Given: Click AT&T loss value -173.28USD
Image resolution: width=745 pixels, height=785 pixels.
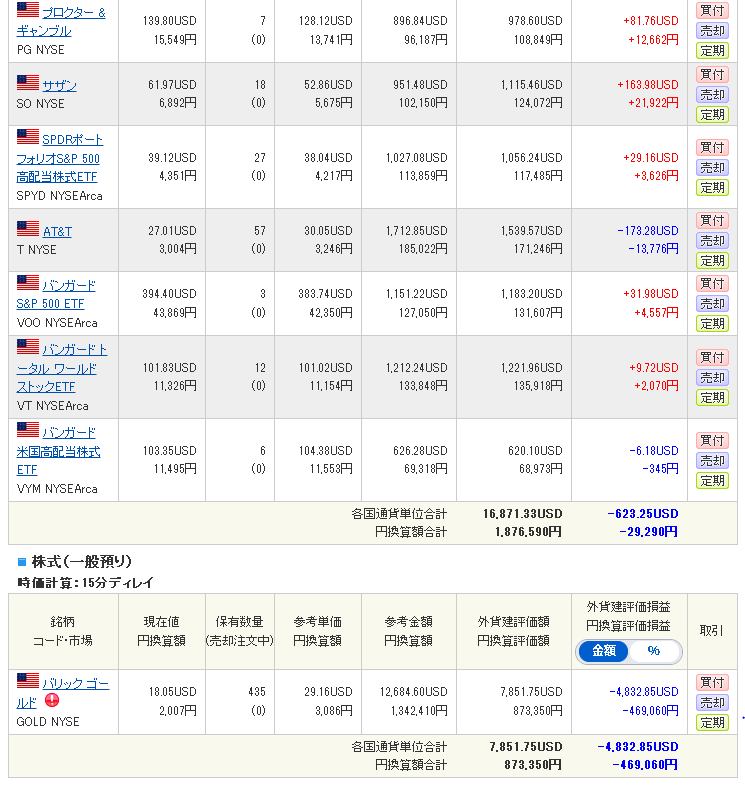Looking at the screenshot, I should pos(648,231).
